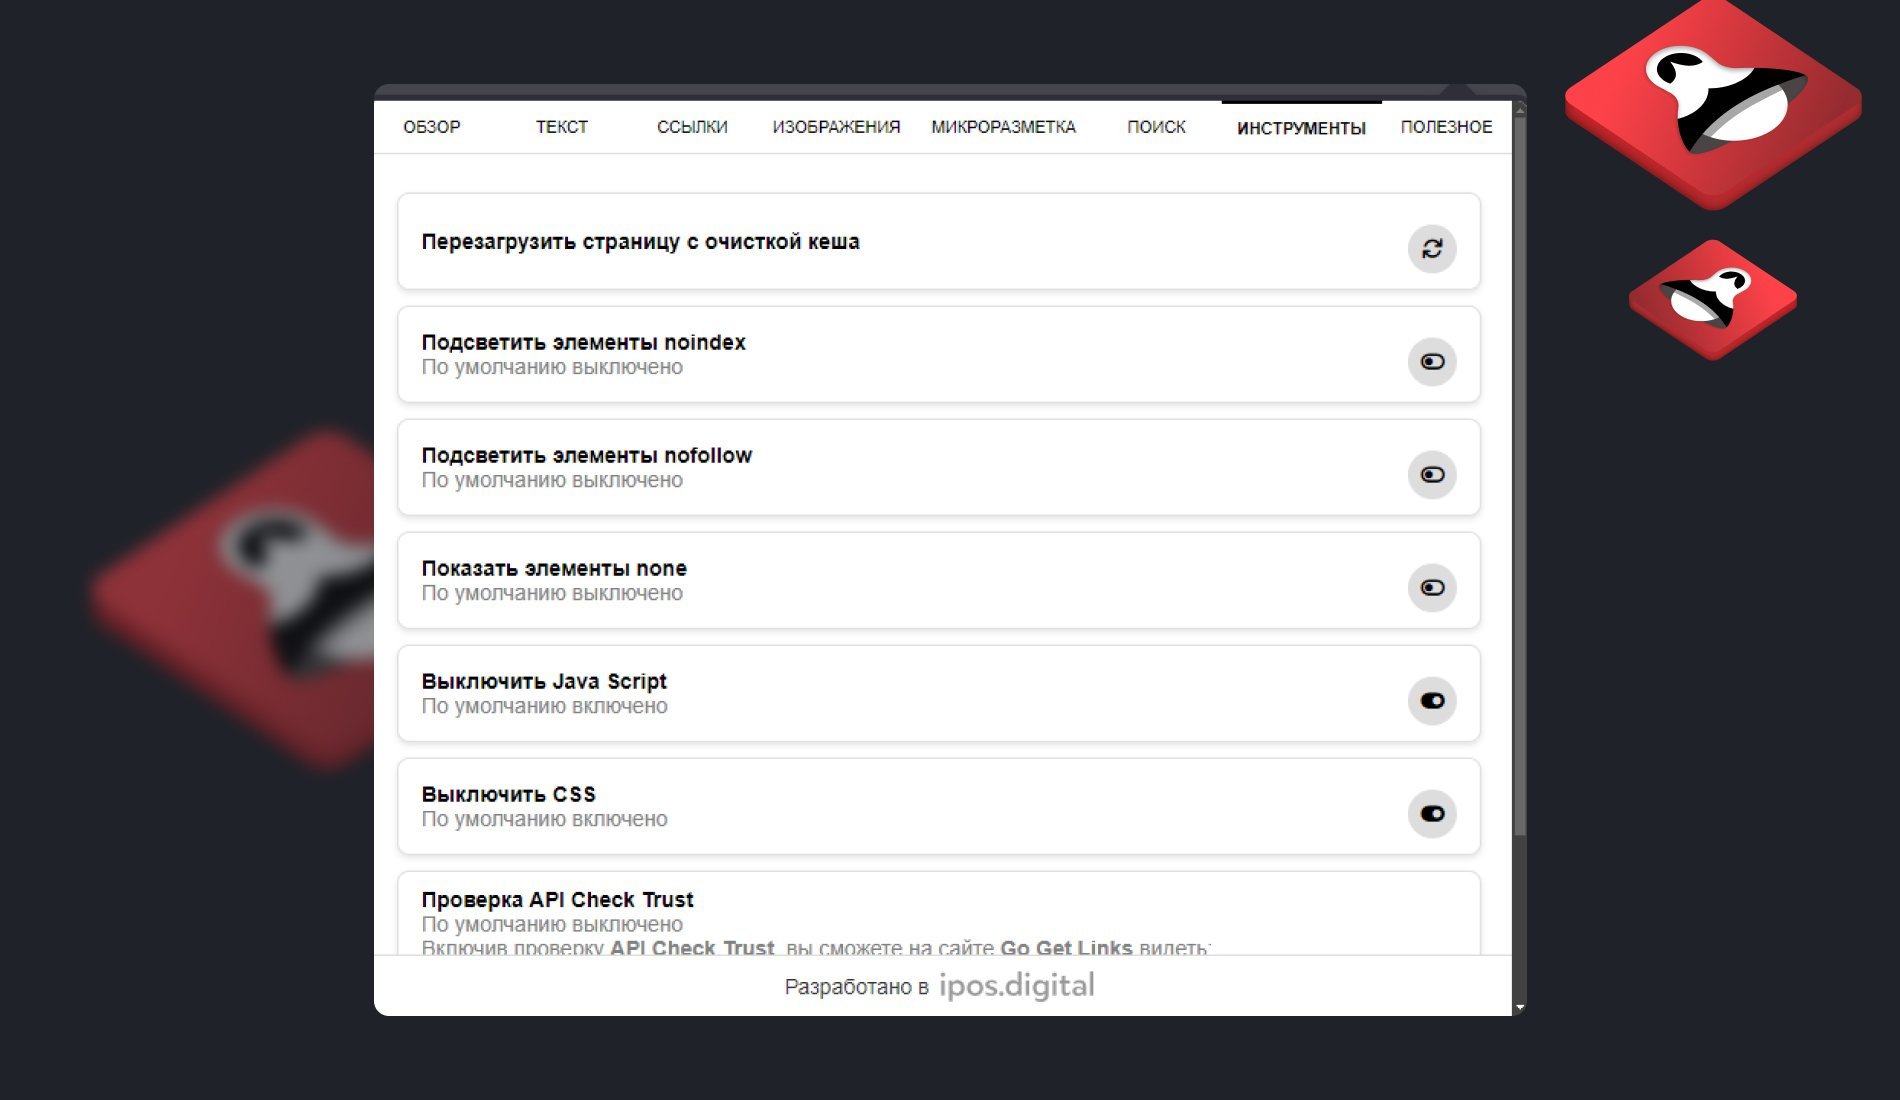Toggle nofollow elements highlighting
Image resolution: width=1900 pixels, height=1100 pixels.
coord(1432,474)
